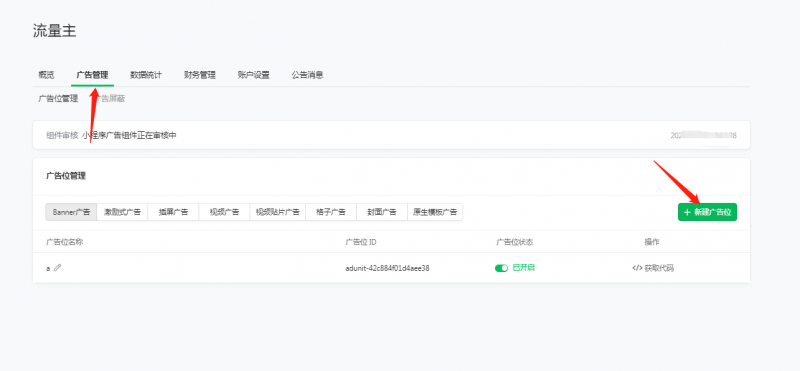The image size is (800, 371).
Task: Toggle the 已开启 ad unit status switch
Action: click(x=502, y=268)
